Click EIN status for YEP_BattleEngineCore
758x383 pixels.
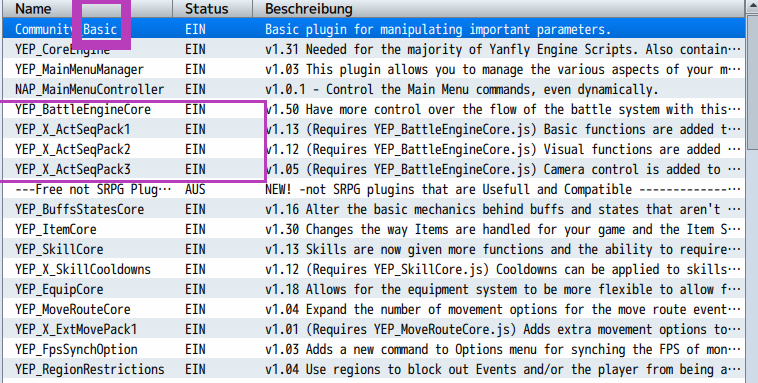click(x=195, y=109)
